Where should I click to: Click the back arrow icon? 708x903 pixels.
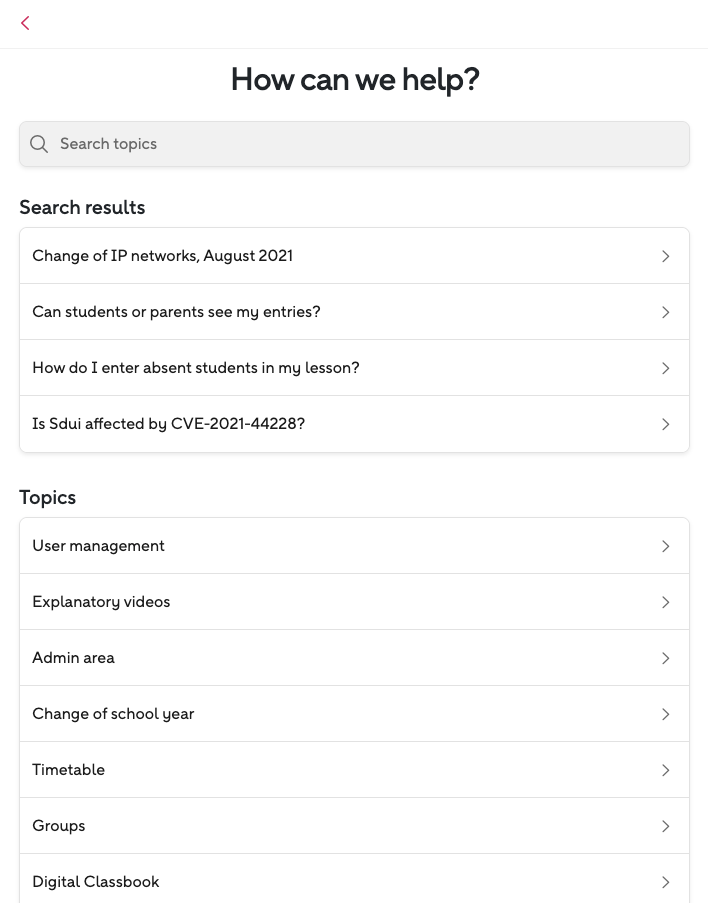pyautogui.click(x=25, y=23)
